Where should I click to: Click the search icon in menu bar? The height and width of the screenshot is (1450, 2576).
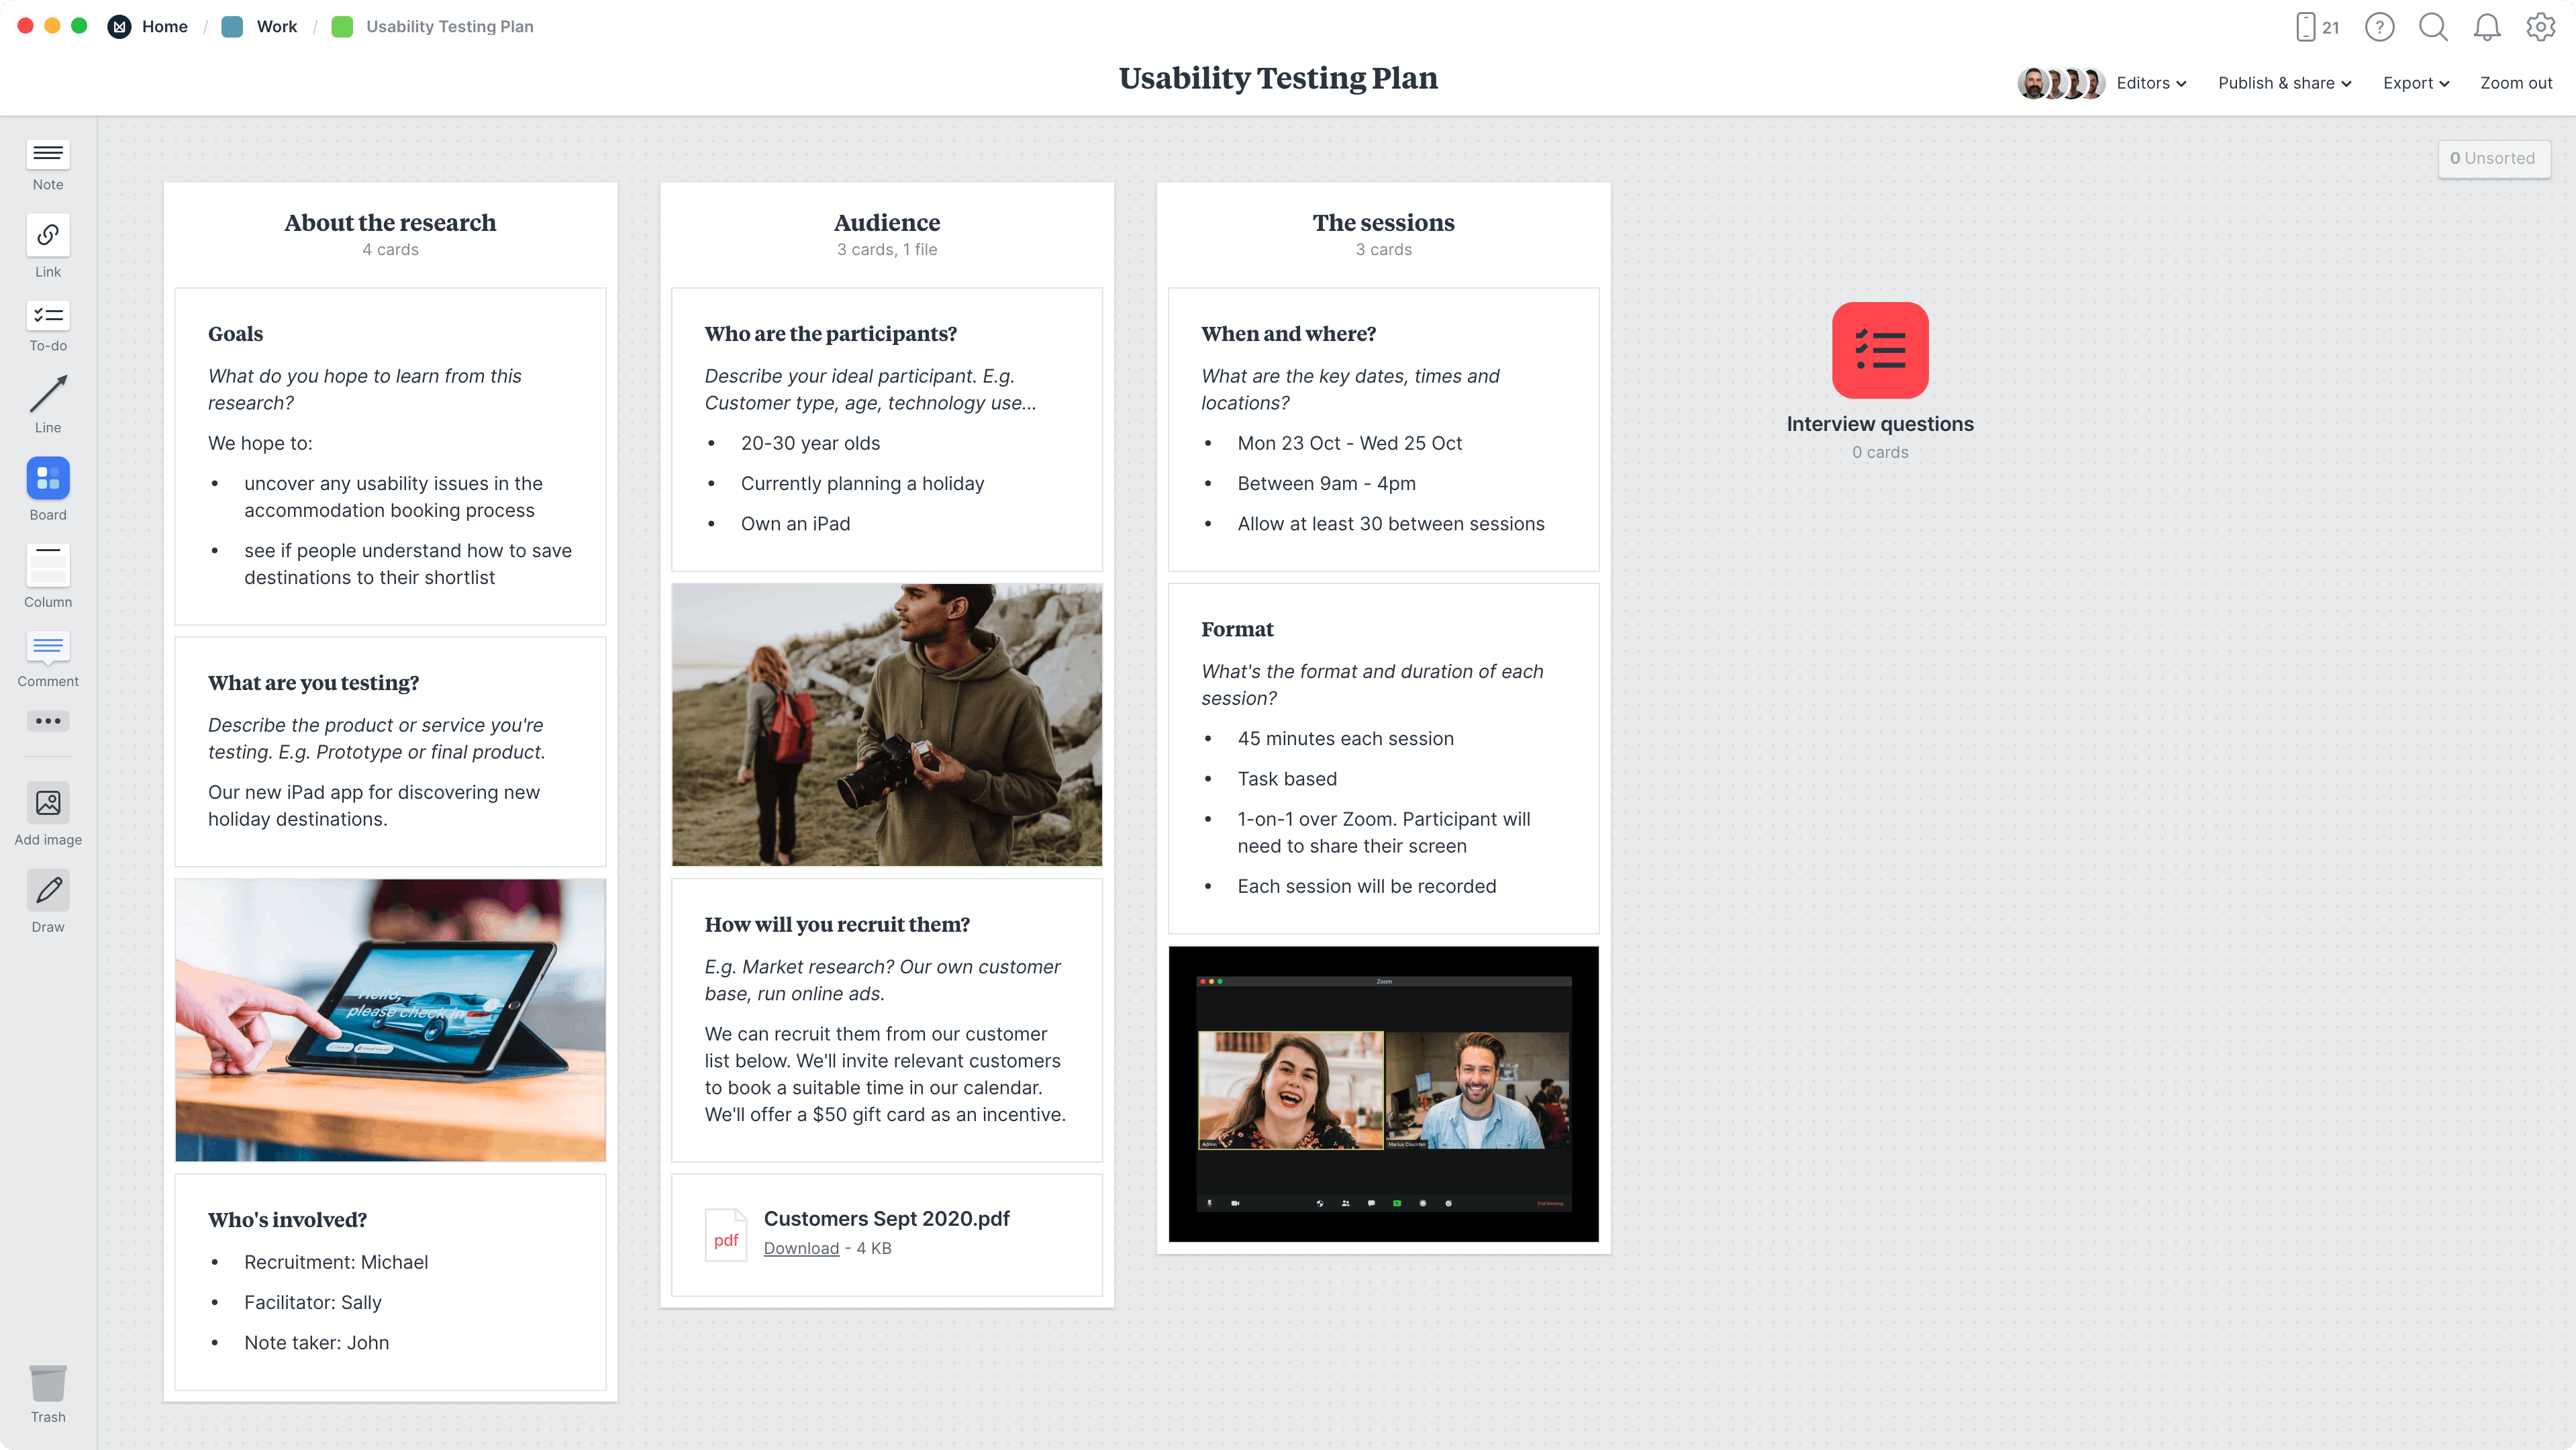(2432, 27)
